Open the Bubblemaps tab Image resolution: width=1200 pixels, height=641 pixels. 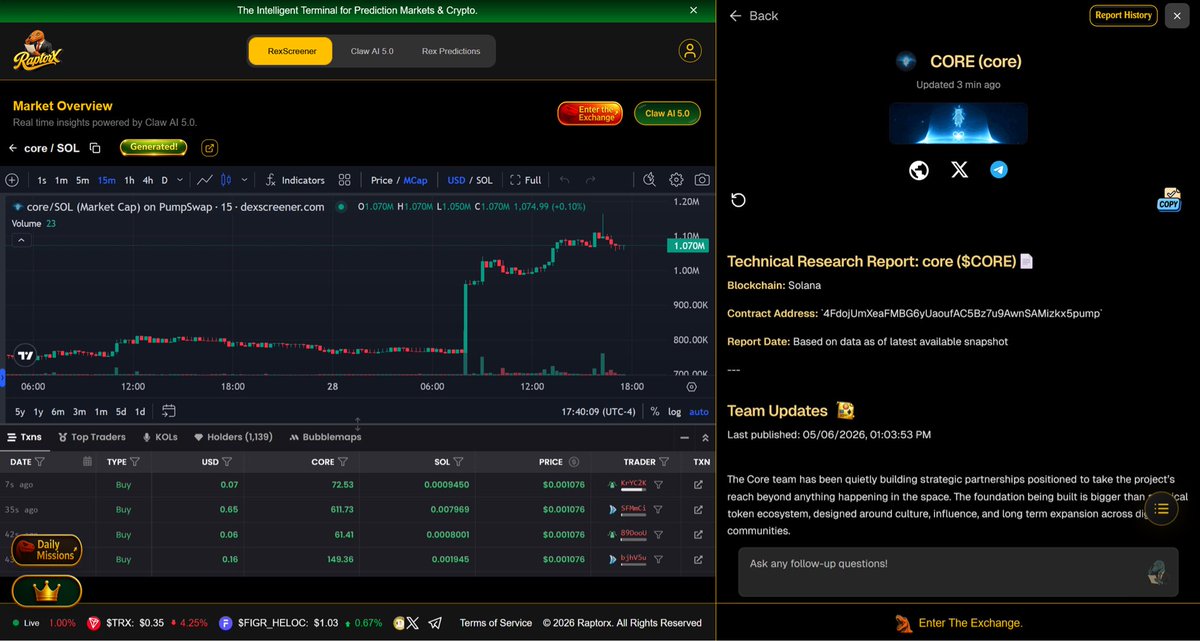click(x=325, y=437)
